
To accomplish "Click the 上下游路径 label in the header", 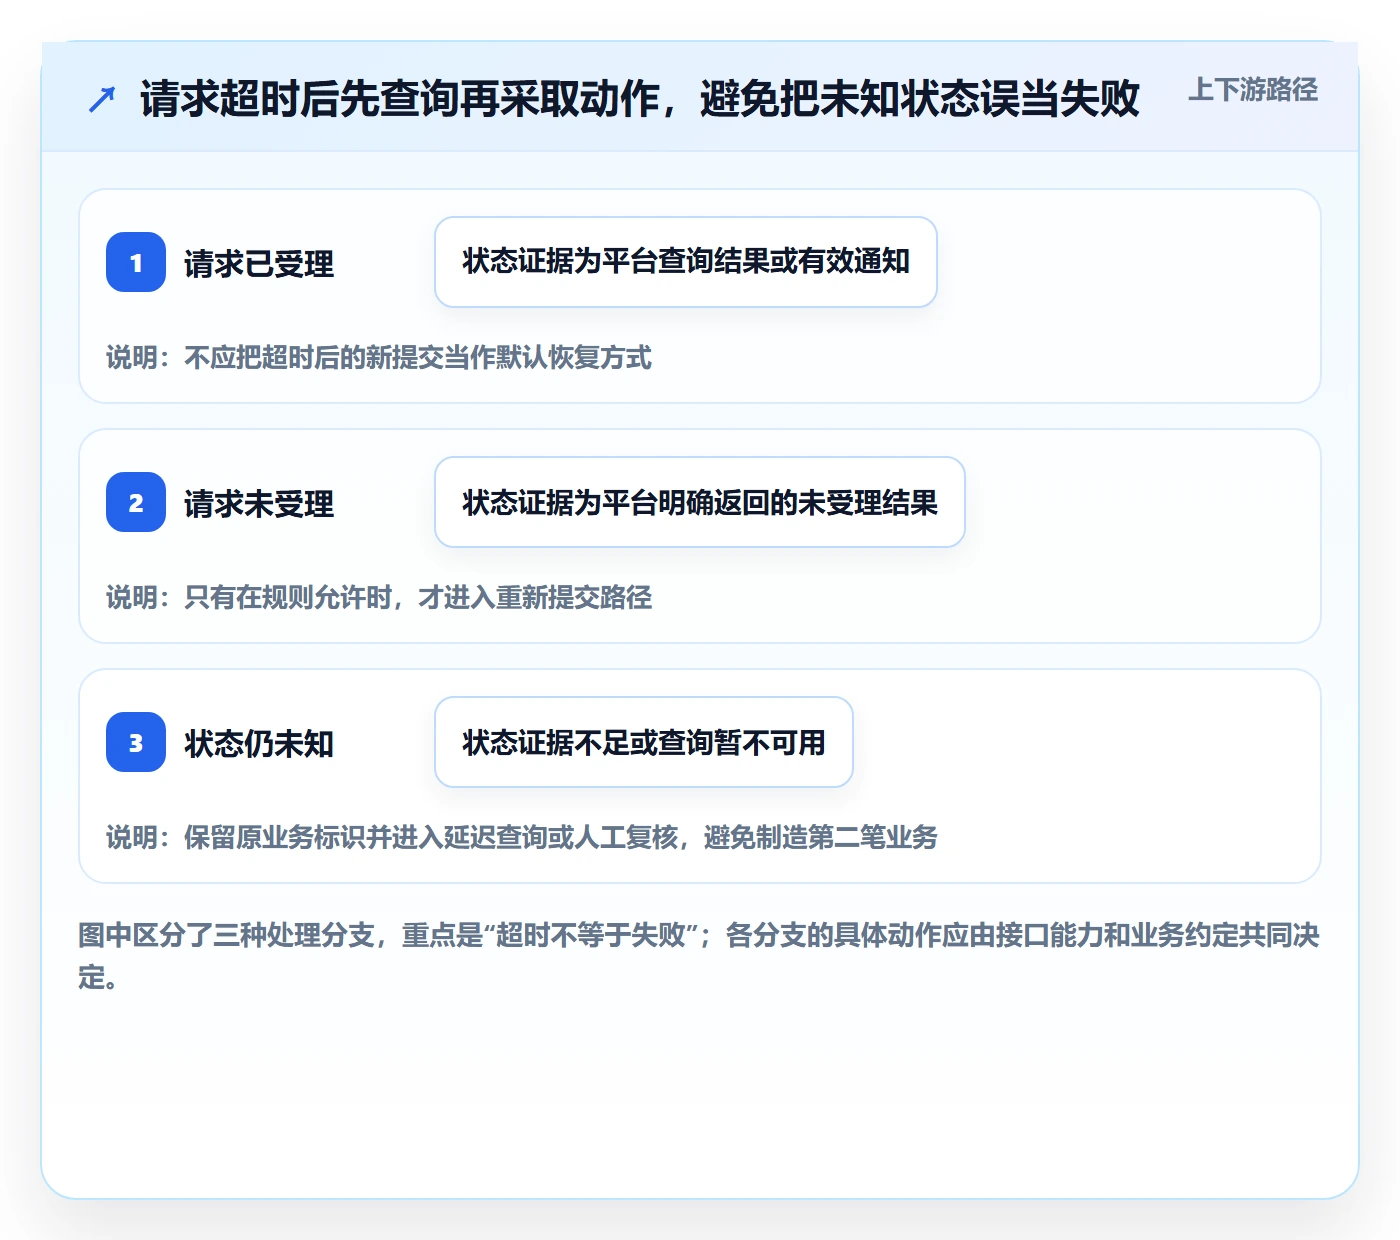I will 1253,90.
